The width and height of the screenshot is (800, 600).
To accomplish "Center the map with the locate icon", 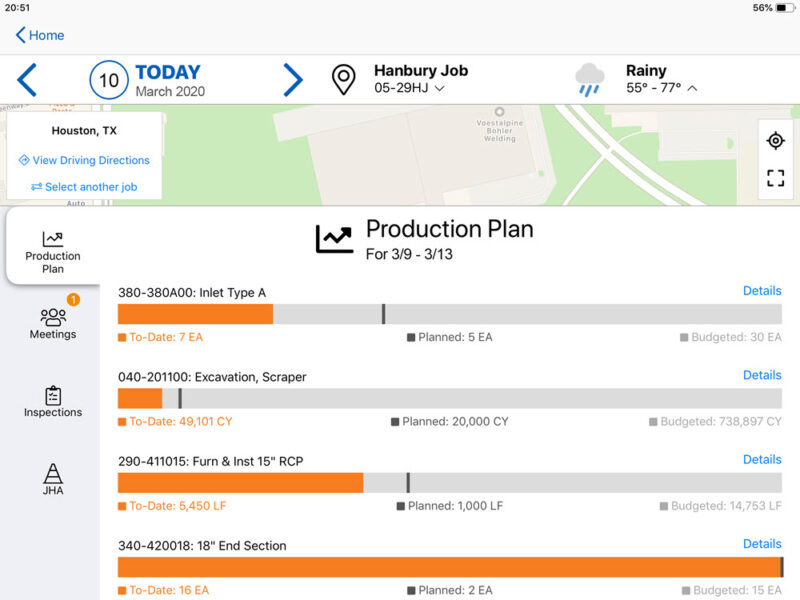I will [775, 141].
